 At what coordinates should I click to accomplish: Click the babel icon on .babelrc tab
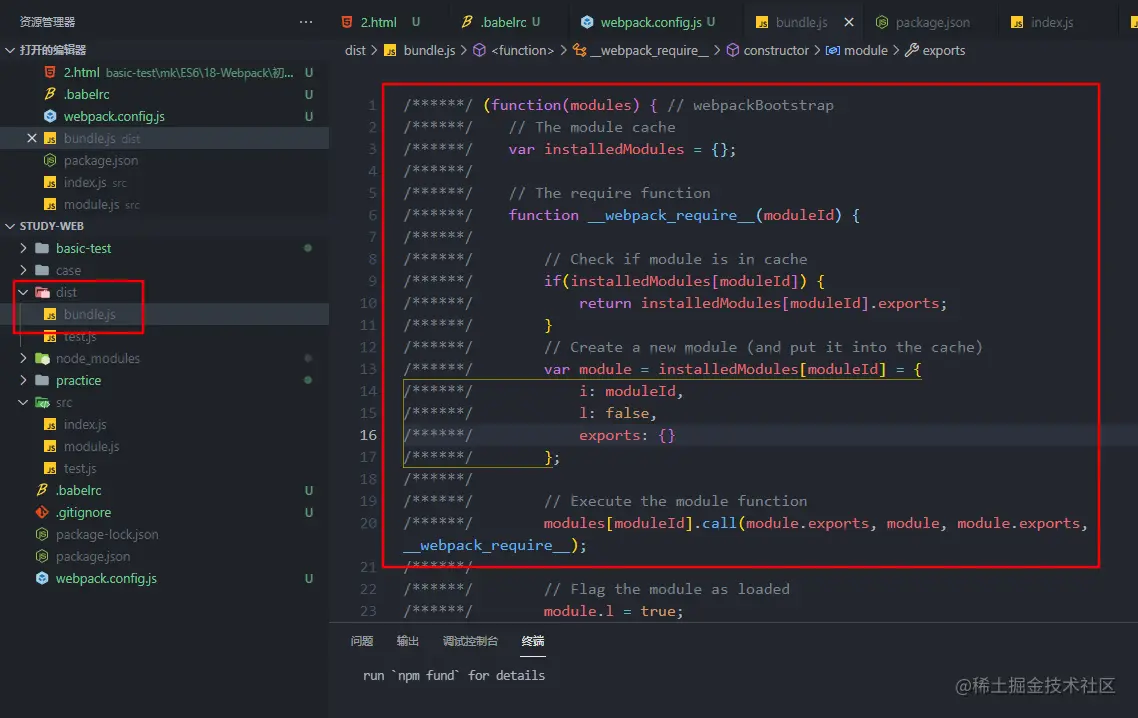(467, 23)
